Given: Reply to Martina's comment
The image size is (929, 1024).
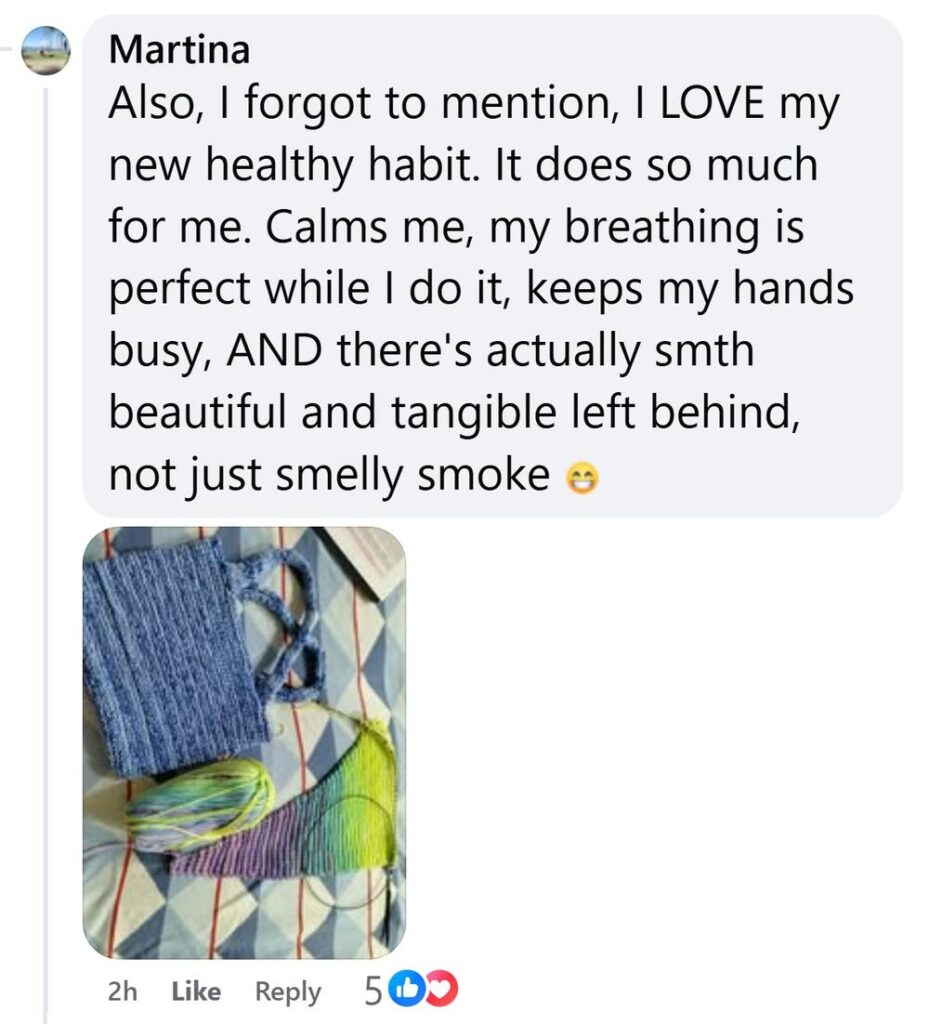Looking at the screenshot, I should (x=288, y=992).
